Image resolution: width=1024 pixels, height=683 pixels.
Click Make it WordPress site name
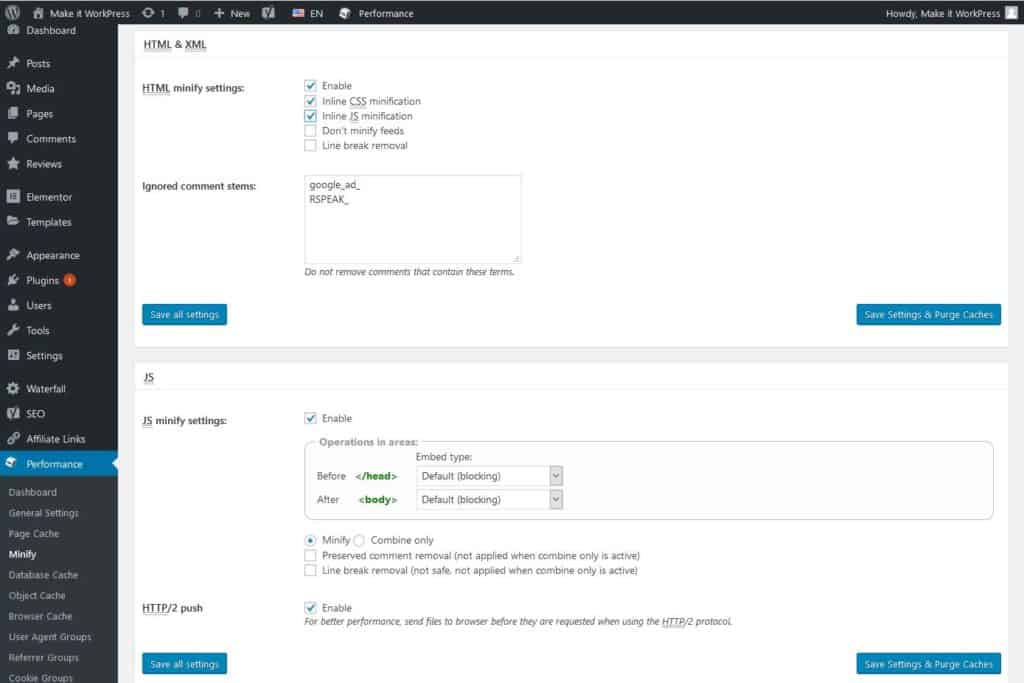tap(89, 13)
